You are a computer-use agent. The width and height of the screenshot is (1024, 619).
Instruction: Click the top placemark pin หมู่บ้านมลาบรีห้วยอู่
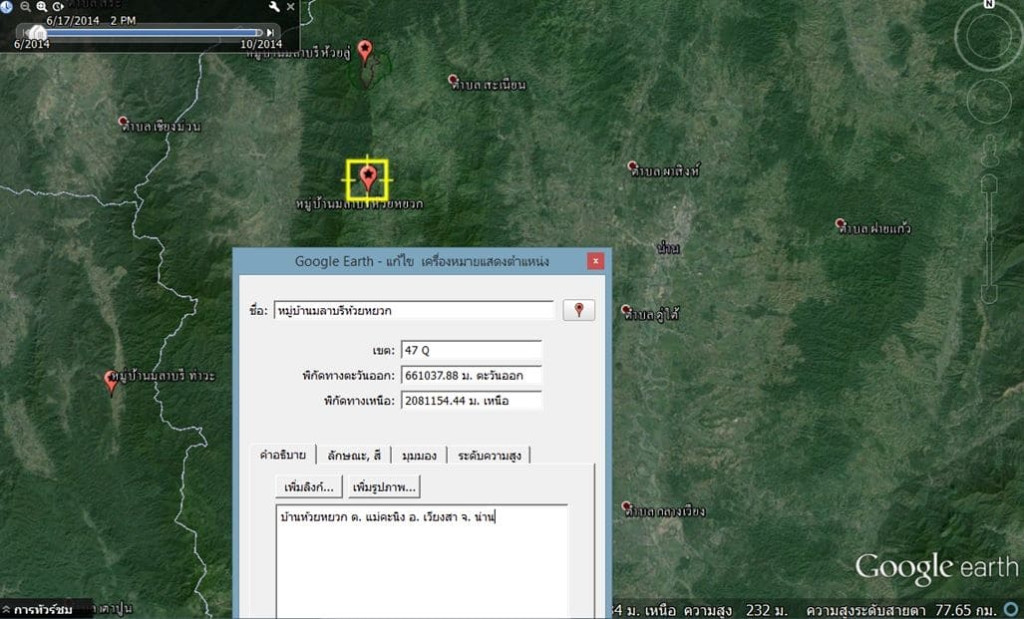pos(365,52)
